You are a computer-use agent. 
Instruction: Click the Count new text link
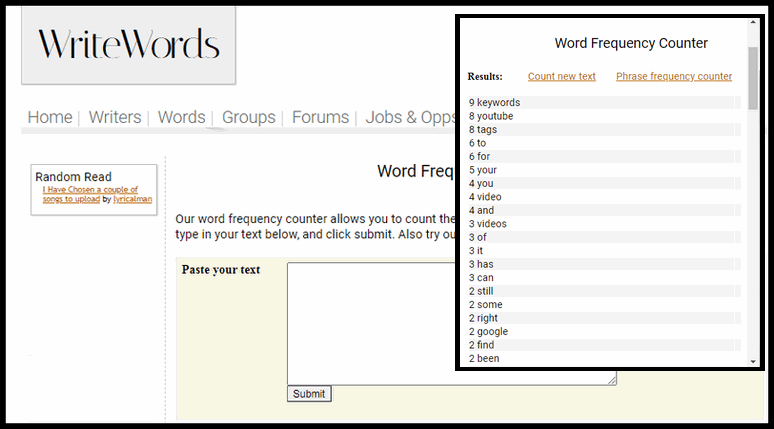[x=562, y=77]
